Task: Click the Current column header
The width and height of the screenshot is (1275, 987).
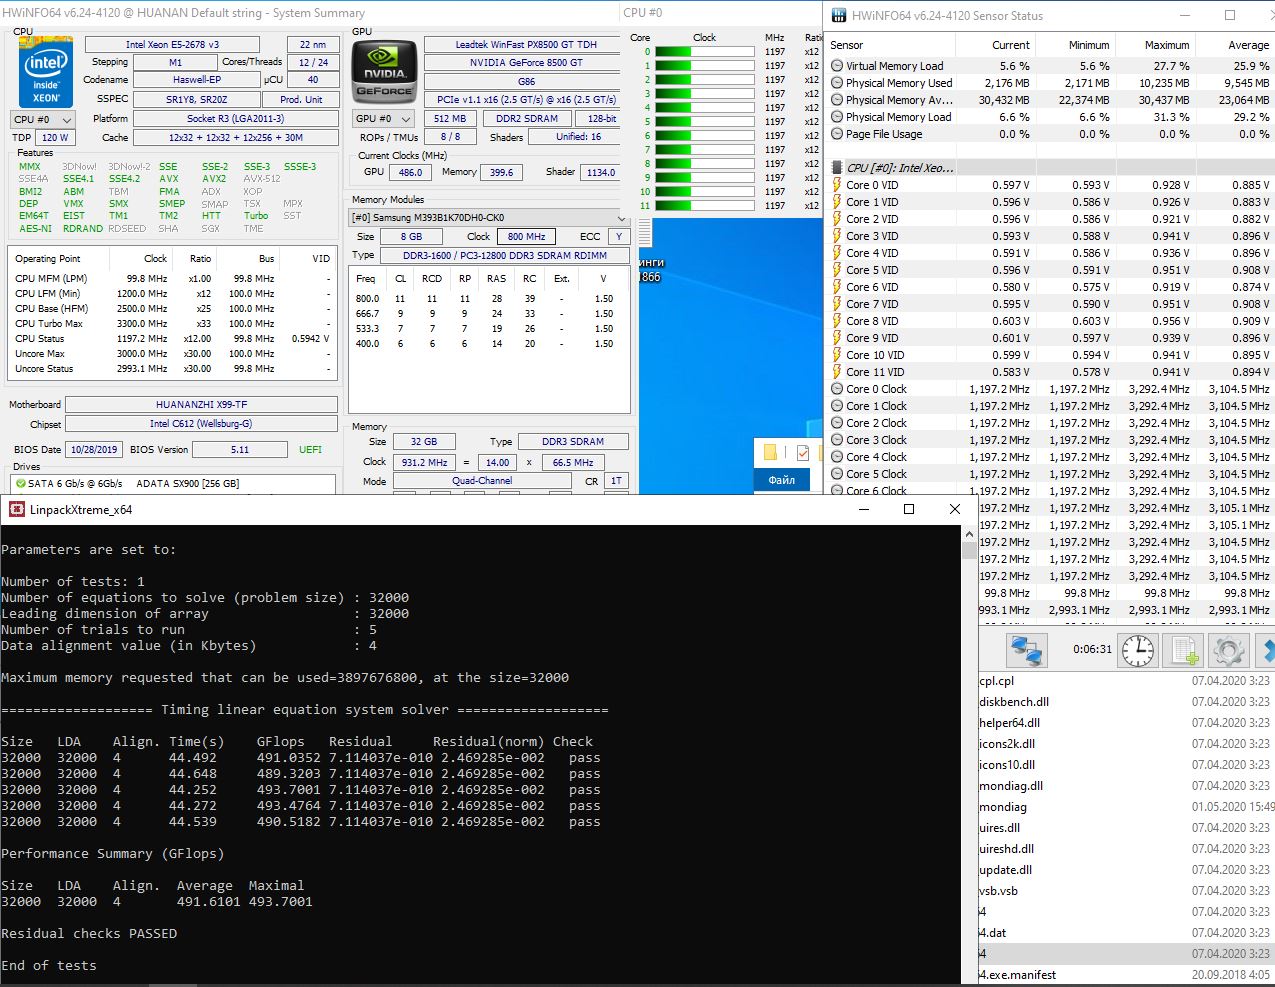Action: point(996,45)
